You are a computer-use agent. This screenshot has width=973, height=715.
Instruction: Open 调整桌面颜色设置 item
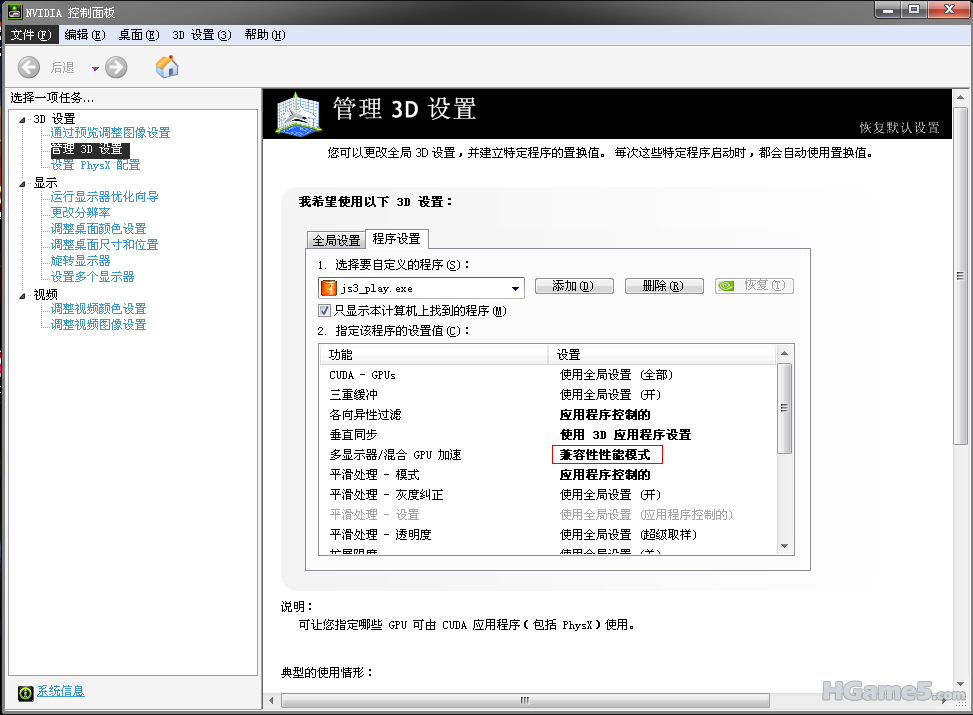pos(98,229)
